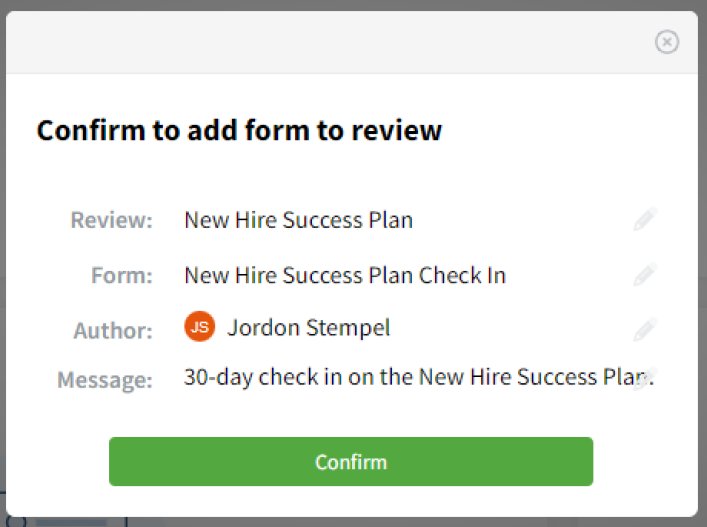This screenshot has height=527, width=707.
Task: Click the author name Jordon Stempel
Action: coord(309,328)
